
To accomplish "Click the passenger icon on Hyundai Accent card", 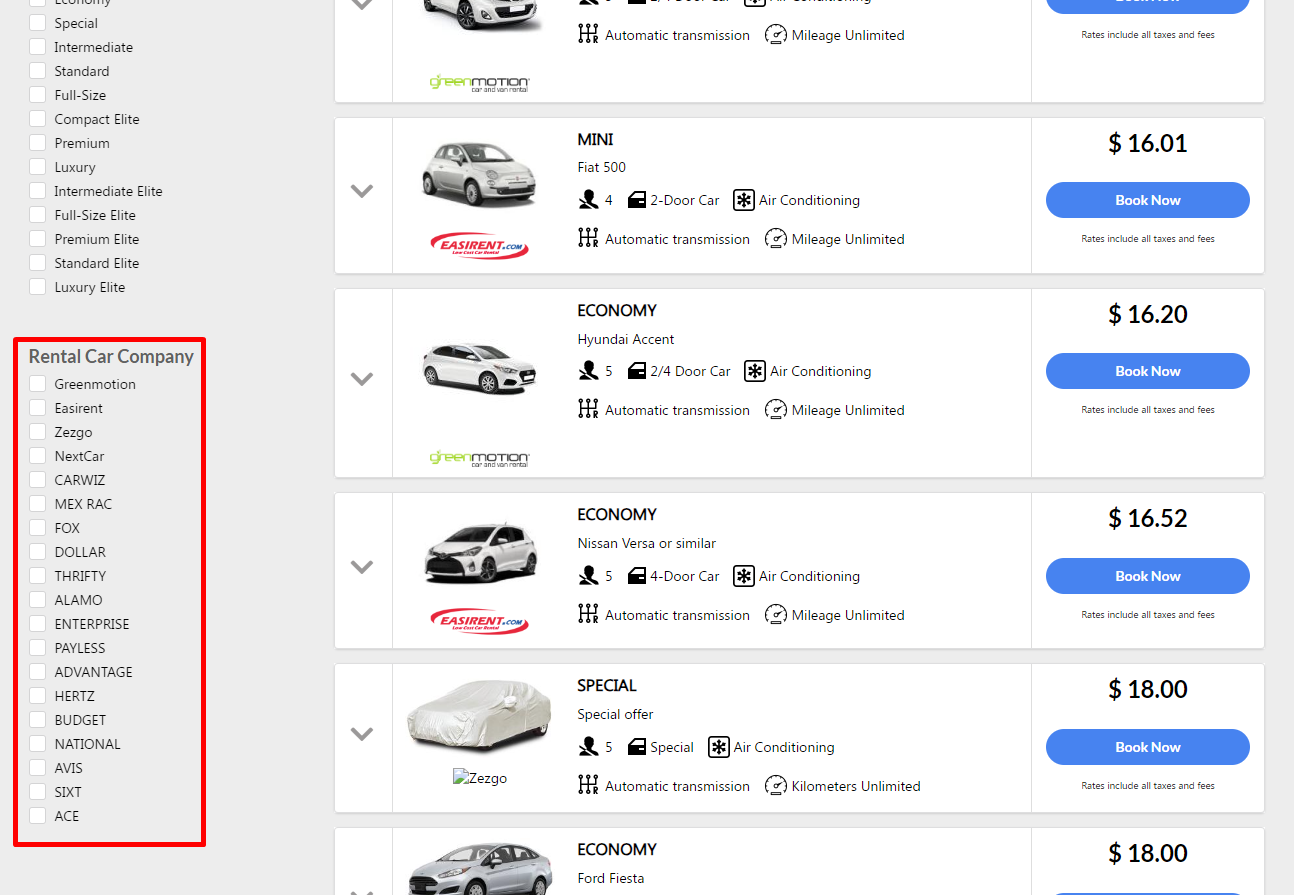I will point(588,371).
